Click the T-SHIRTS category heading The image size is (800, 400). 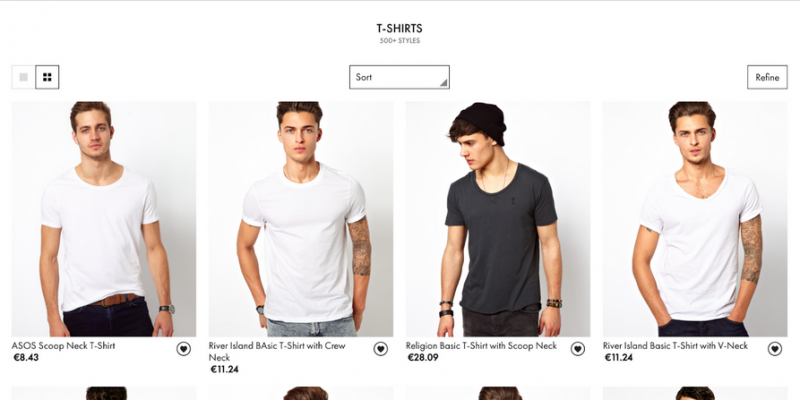coord(399,29)
